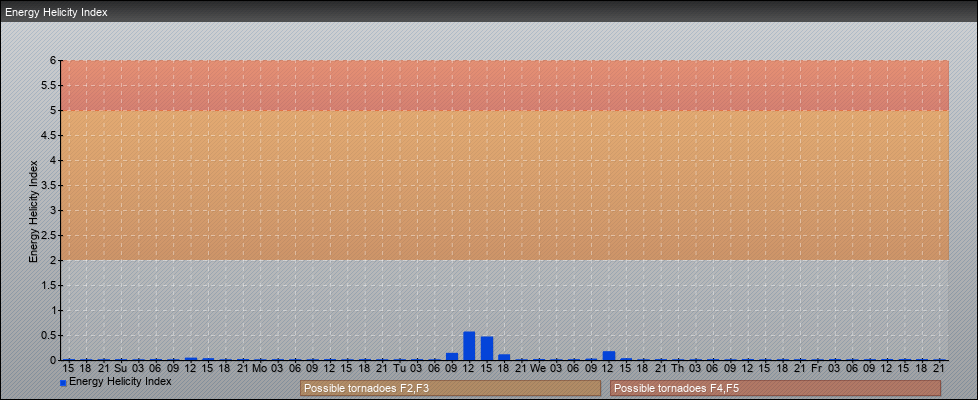Click the y-axis value 2

pyautogui.click(x=54, y=260)
